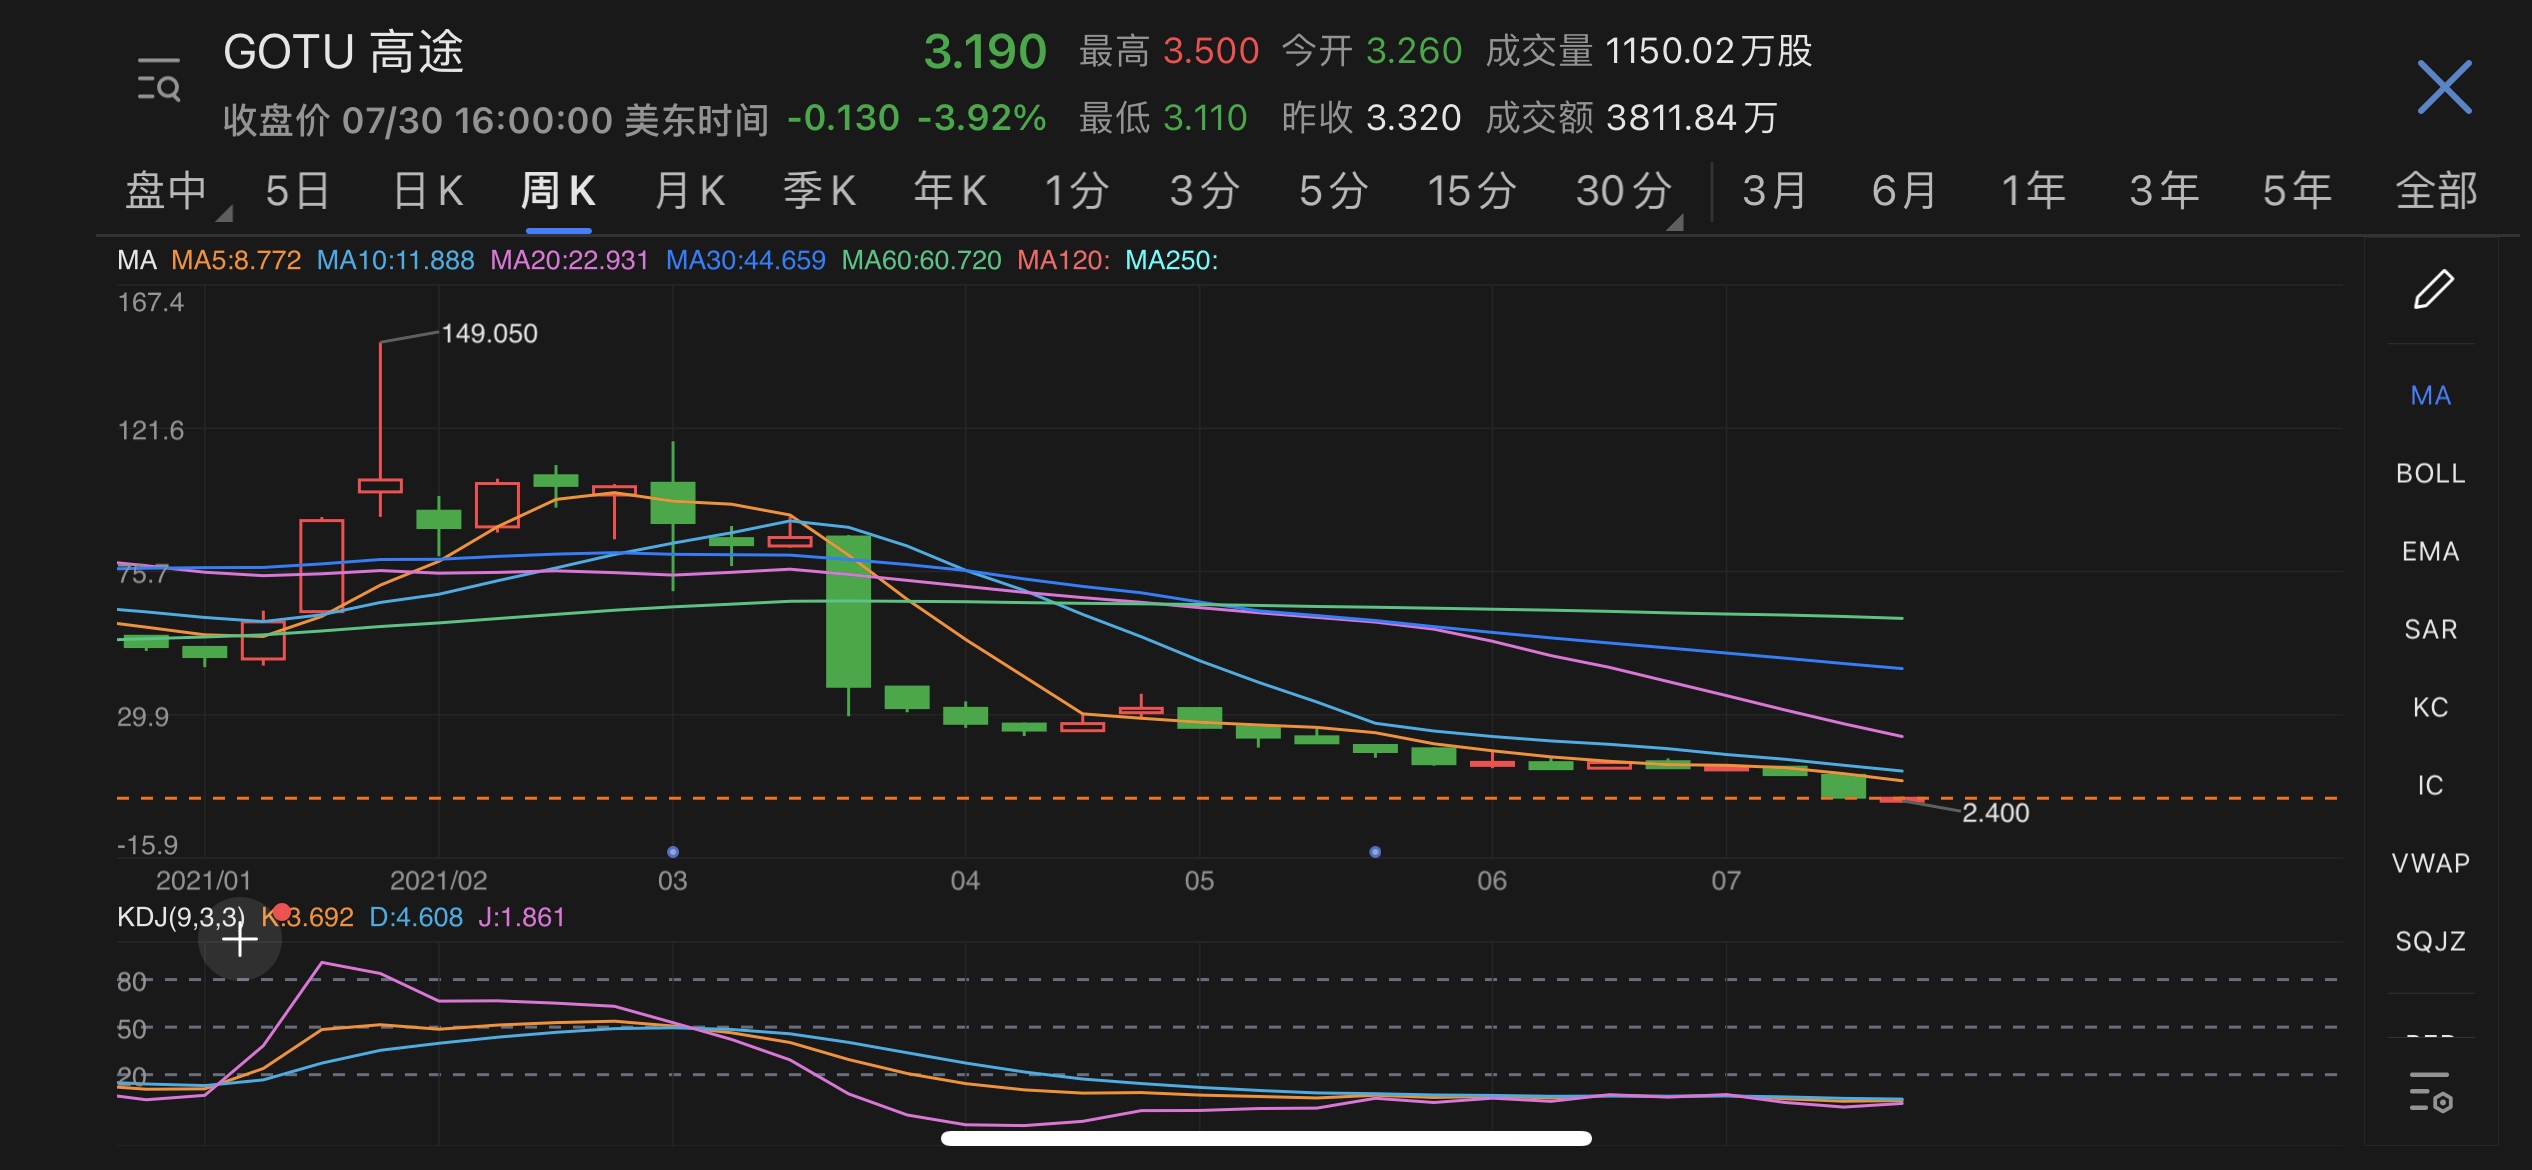This screenshot has width=2532, height=1170.
Task: Select the SAR indicator option
Action: (2430, 629)
